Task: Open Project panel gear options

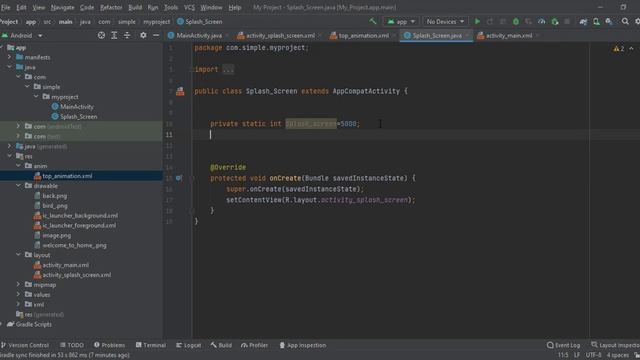Action: 143,36
